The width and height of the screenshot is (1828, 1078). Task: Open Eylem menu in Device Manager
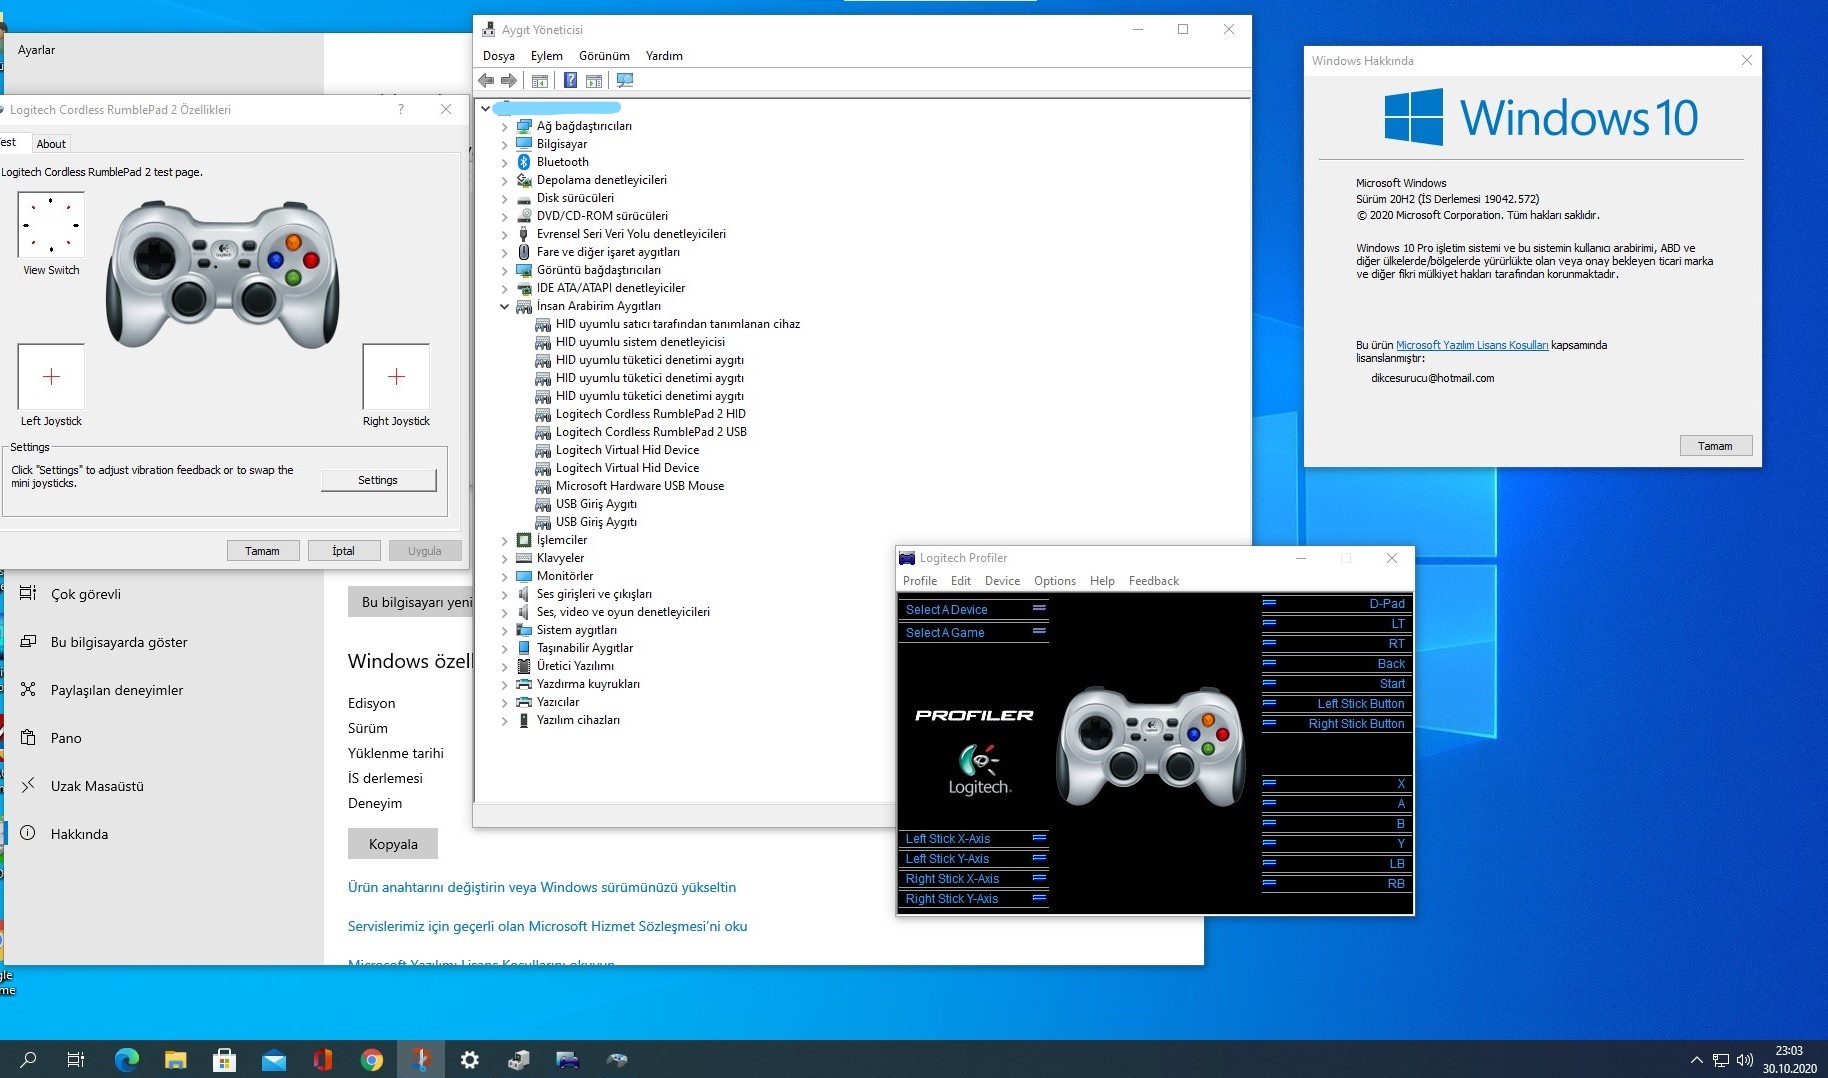click(x=546, y=56)
